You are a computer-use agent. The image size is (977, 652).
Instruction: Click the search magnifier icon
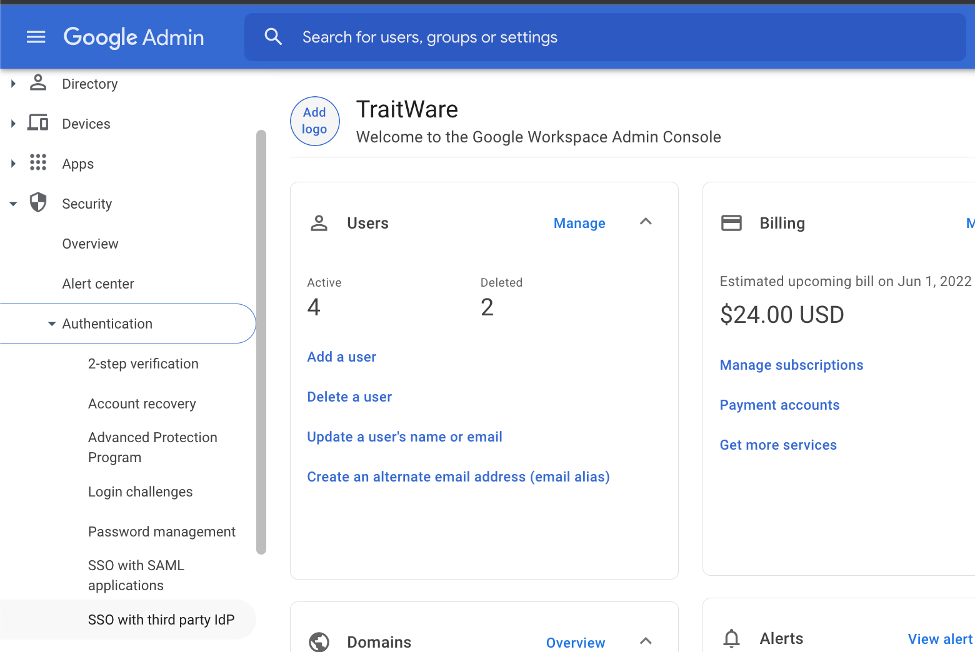pos(273,37)
